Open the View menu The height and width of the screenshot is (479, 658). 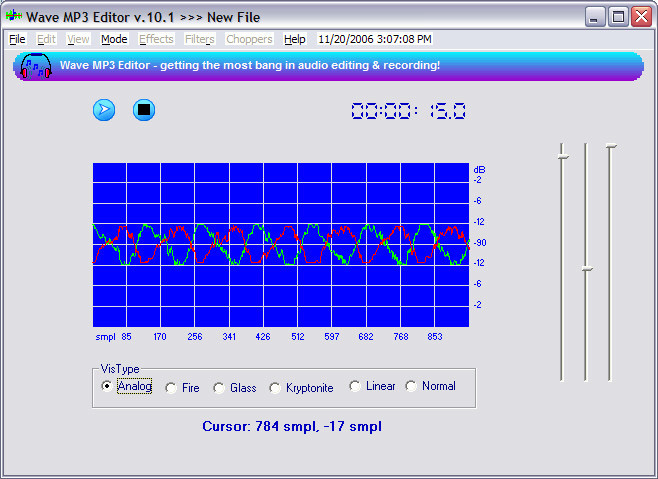point(78,39)
